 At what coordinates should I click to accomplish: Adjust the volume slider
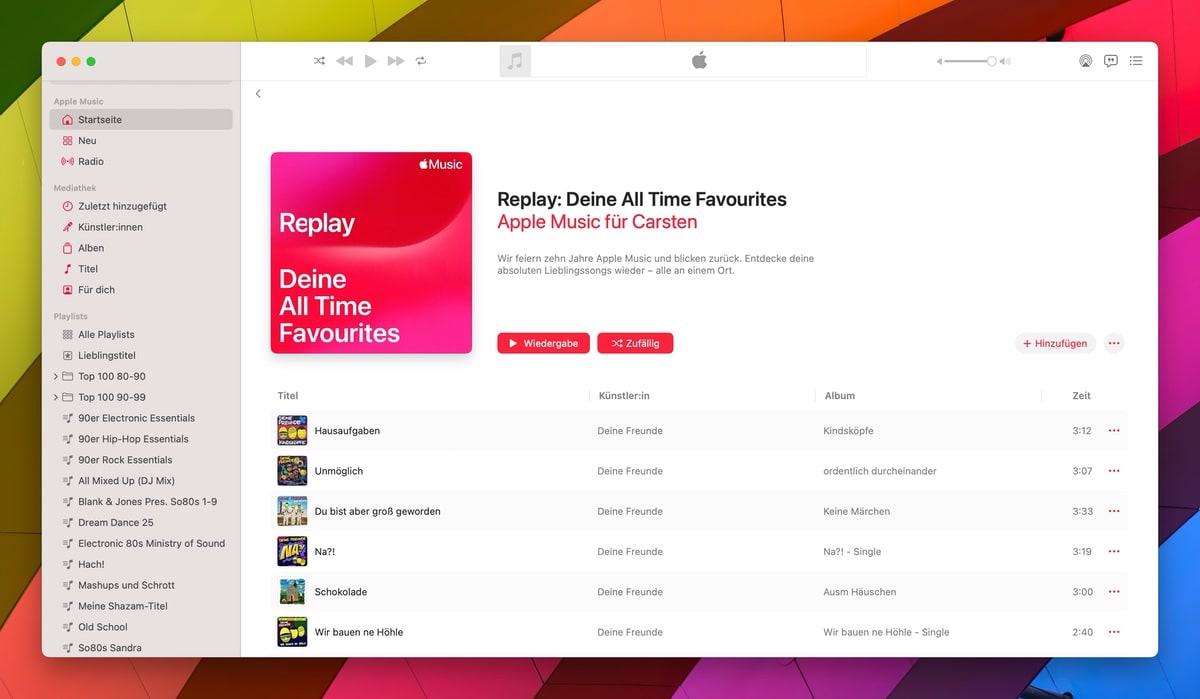coord(974,61)
